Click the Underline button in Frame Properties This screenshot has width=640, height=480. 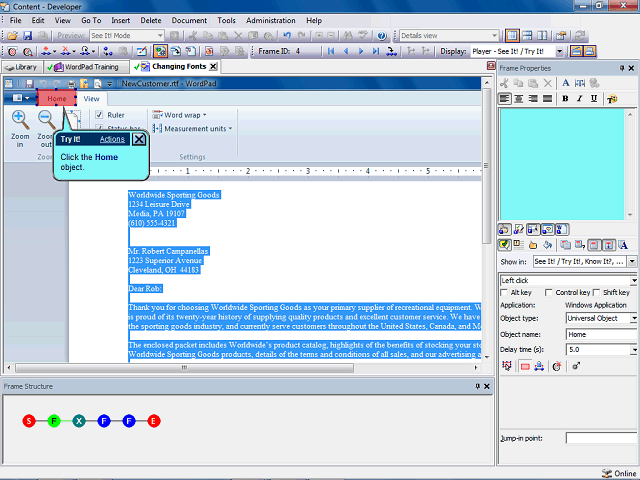point(594,99)
